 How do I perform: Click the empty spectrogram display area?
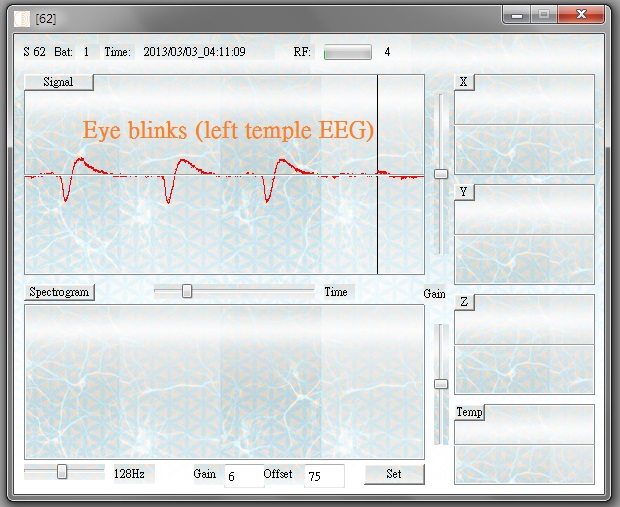tap(224, 382)
